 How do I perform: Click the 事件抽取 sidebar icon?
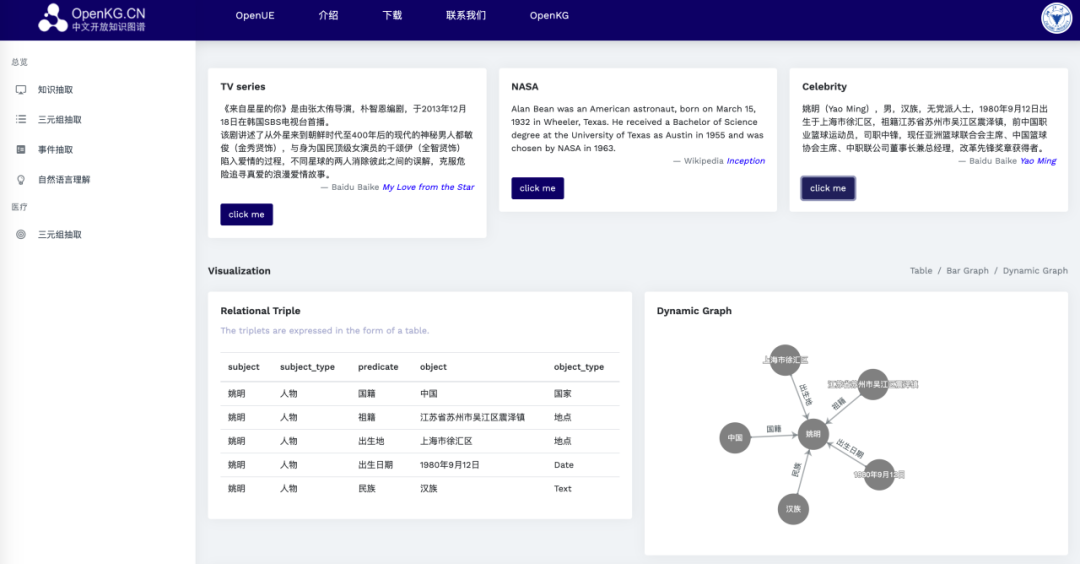(x=21, y=149)
